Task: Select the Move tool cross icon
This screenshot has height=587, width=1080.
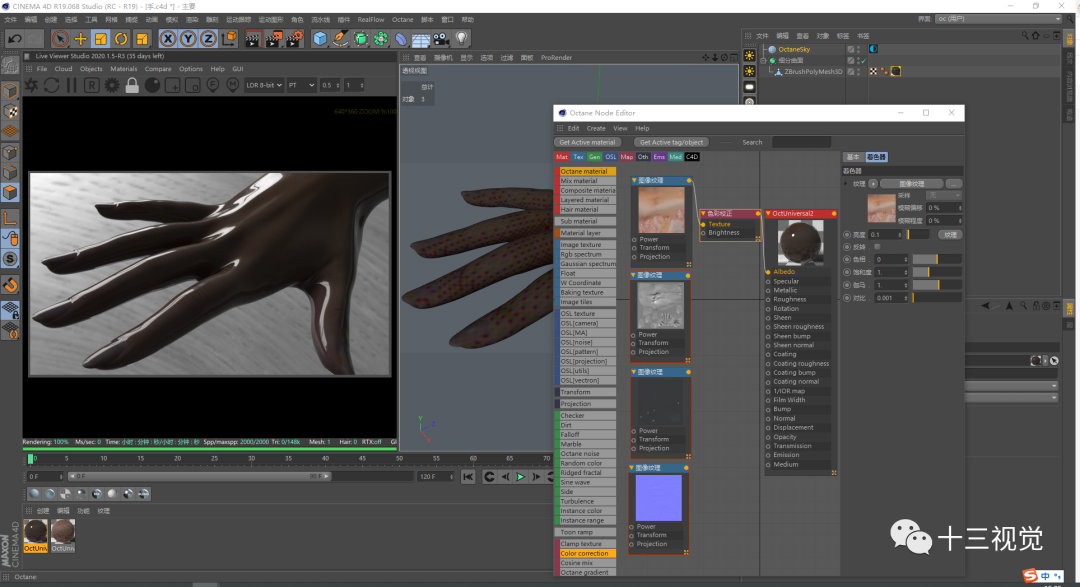Action: [x=81, y=39]
